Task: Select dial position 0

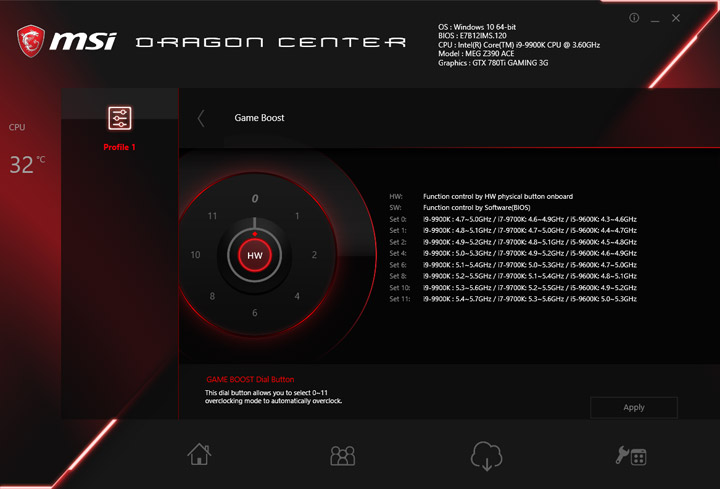Action: (255, 198)
